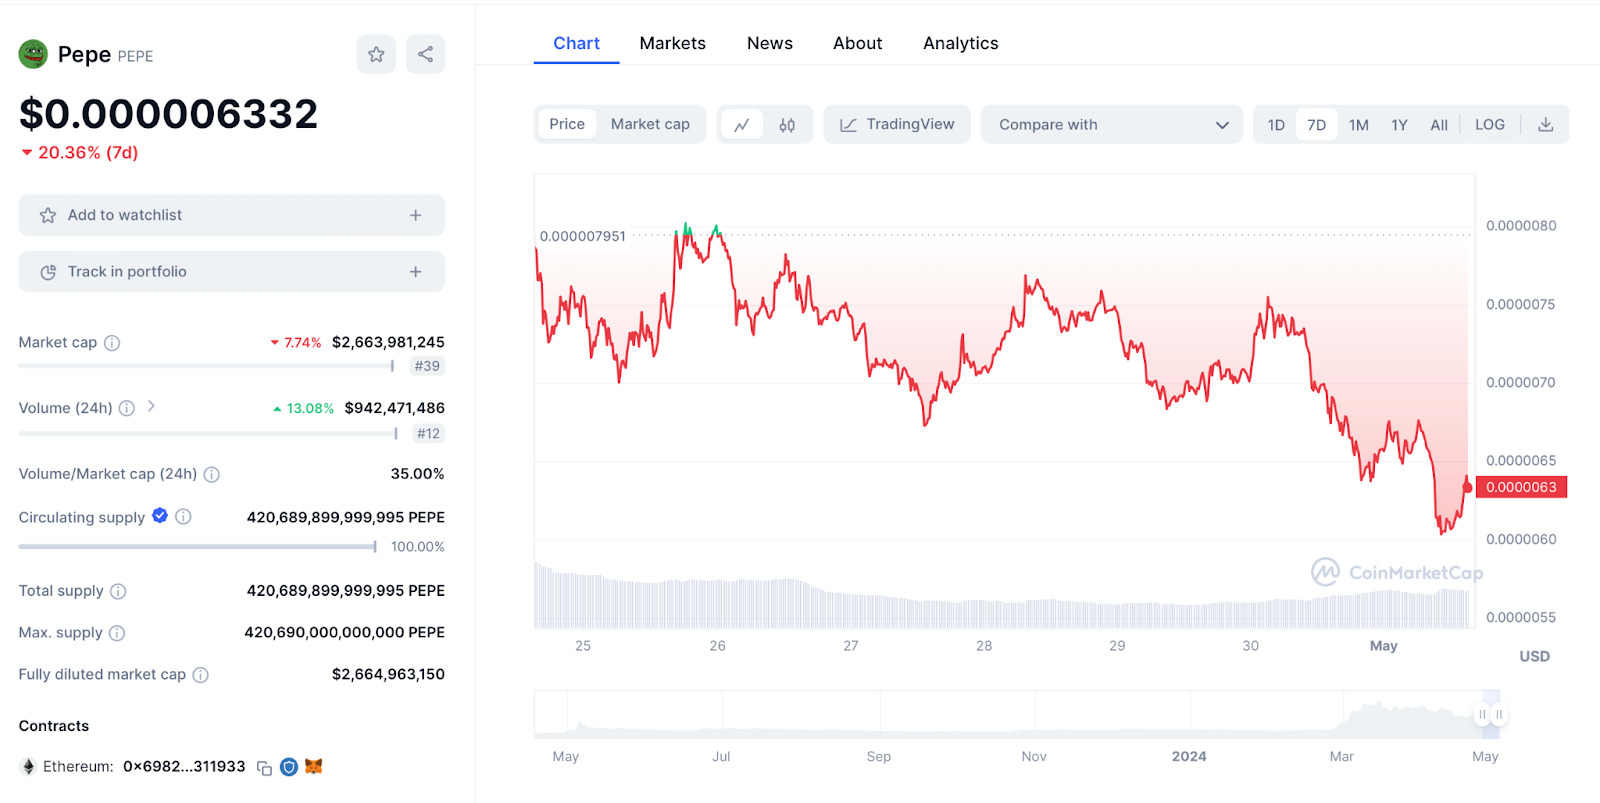Click the PEPE ticker label
1600x803 pixels.
(135, 56)
